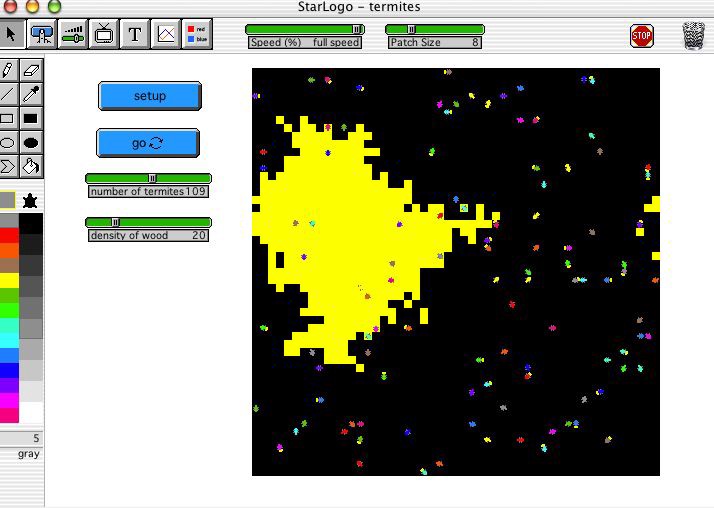Screen dimensions: 714x508
Task: Open the trash can icon
Action: pos(693,37)
